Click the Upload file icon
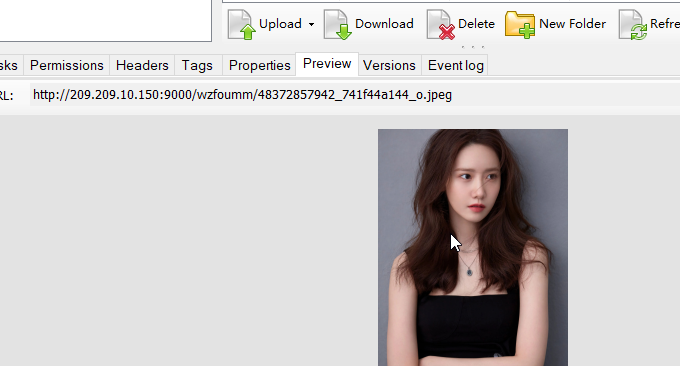680x366 pixels. pyautogui.click(x=242, y=25)
